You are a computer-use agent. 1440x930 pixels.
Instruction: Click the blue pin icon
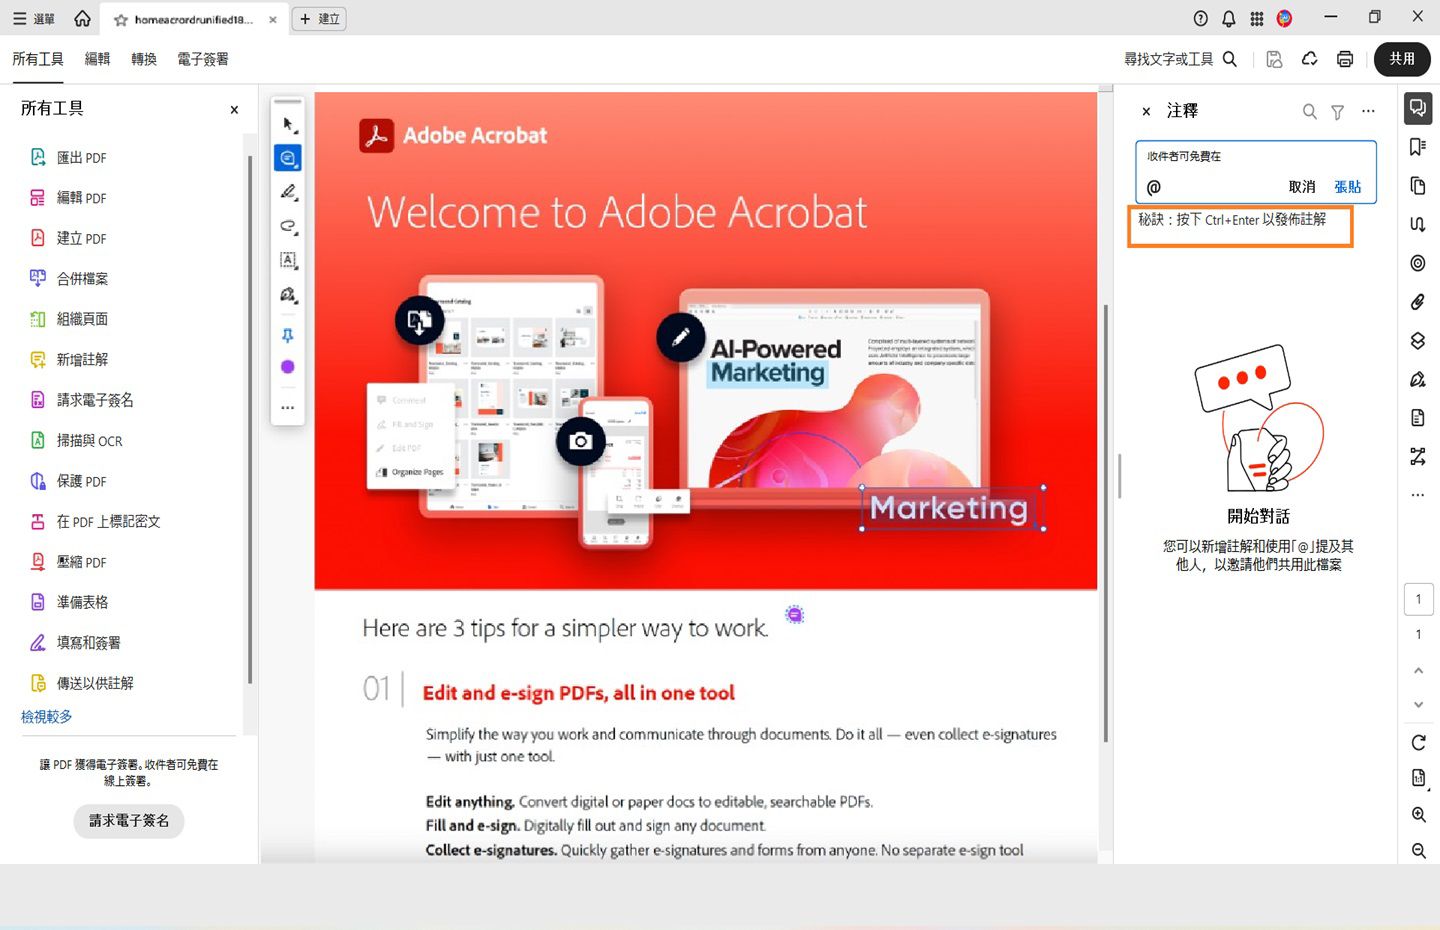point(288,335)
